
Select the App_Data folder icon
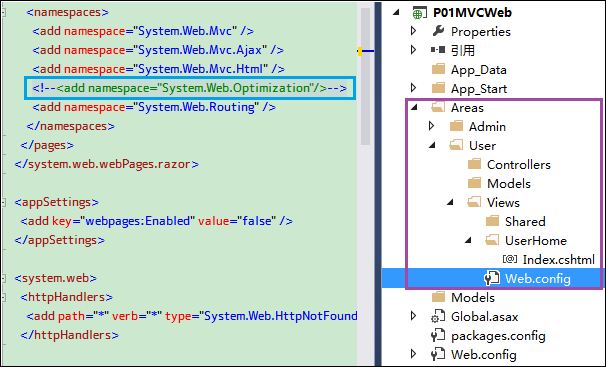438,69
